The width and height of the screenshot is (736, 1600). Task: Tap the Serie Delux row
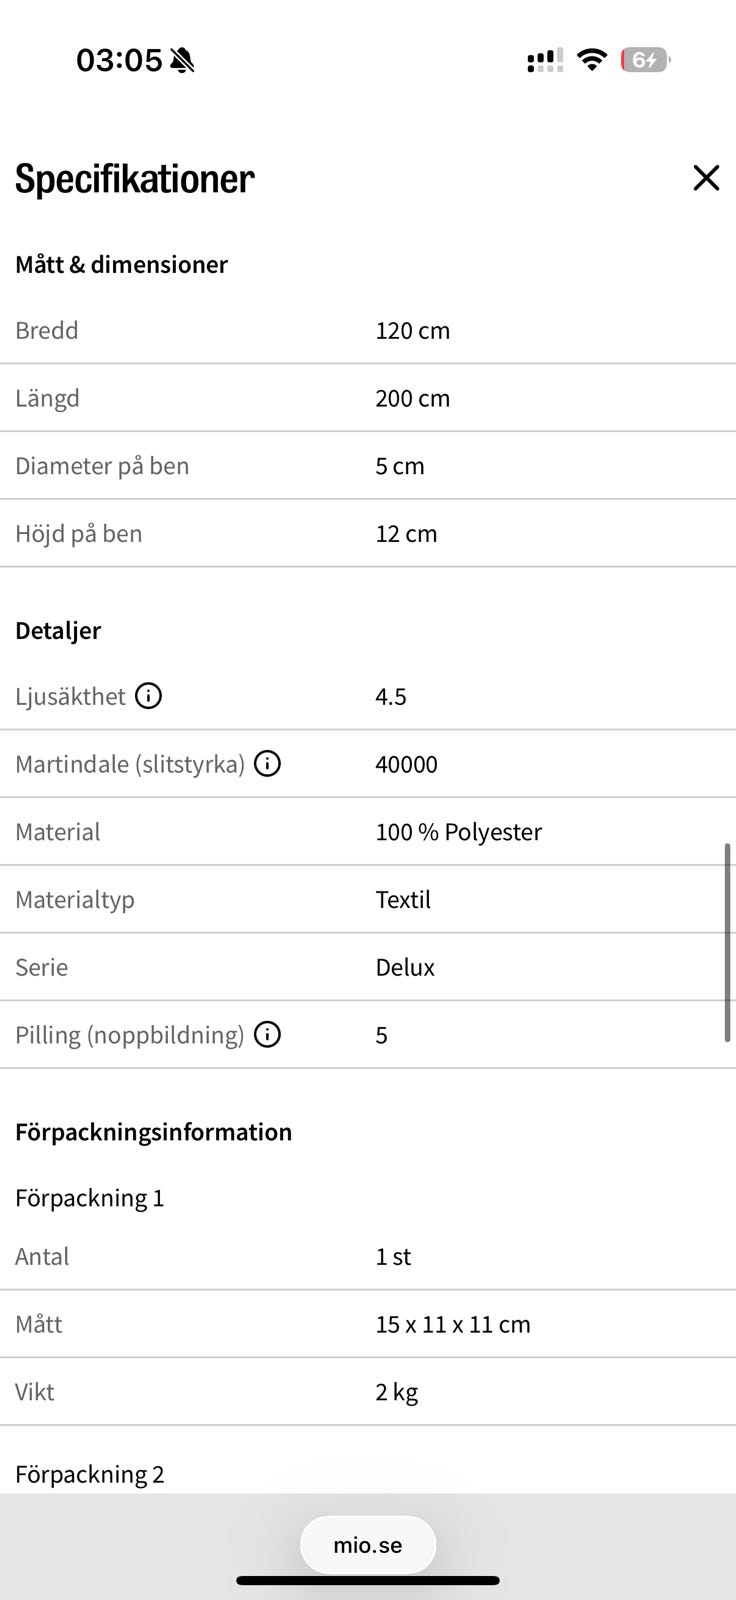coord(368,967)
